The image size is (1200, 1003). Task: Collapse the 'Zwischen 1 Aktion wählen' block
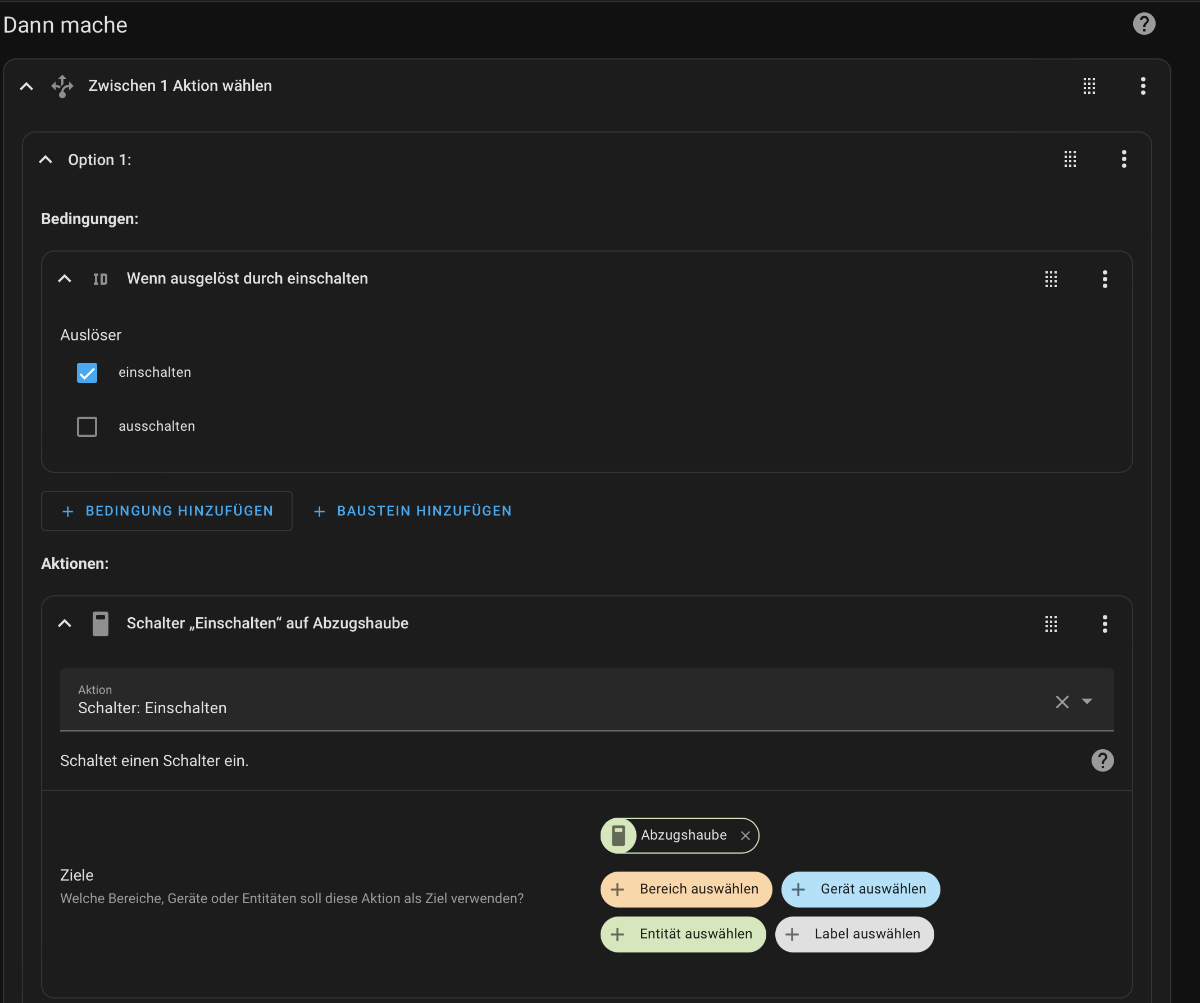pos(26,86)
